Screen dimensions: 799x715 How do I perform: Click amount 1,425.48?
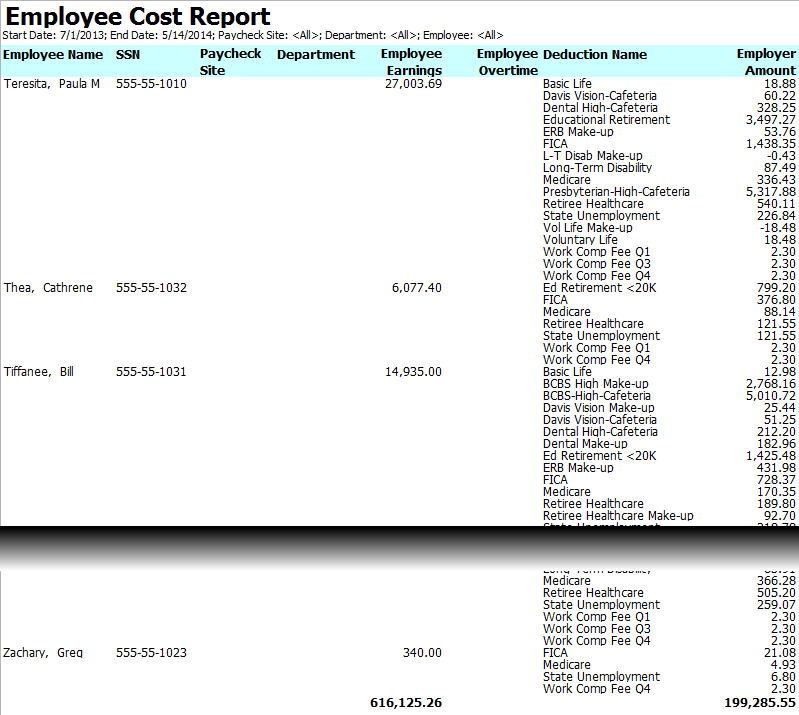770,456
